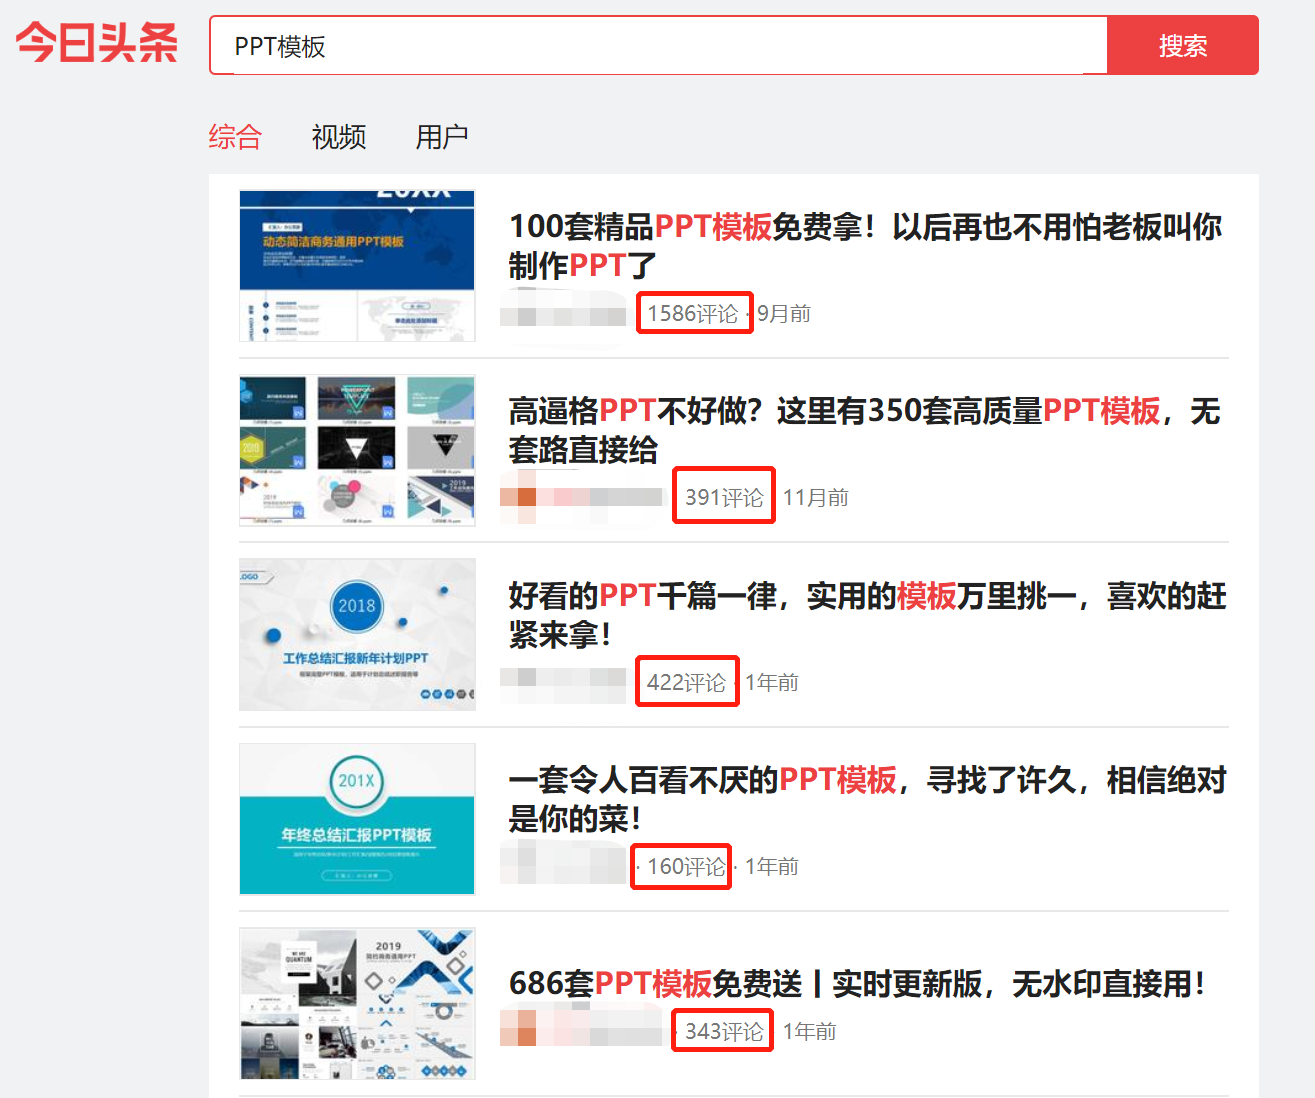Click the 今日头条 logo
Image resolution: width=1315 pixels, height=1098 pixels.
[97, 43]
